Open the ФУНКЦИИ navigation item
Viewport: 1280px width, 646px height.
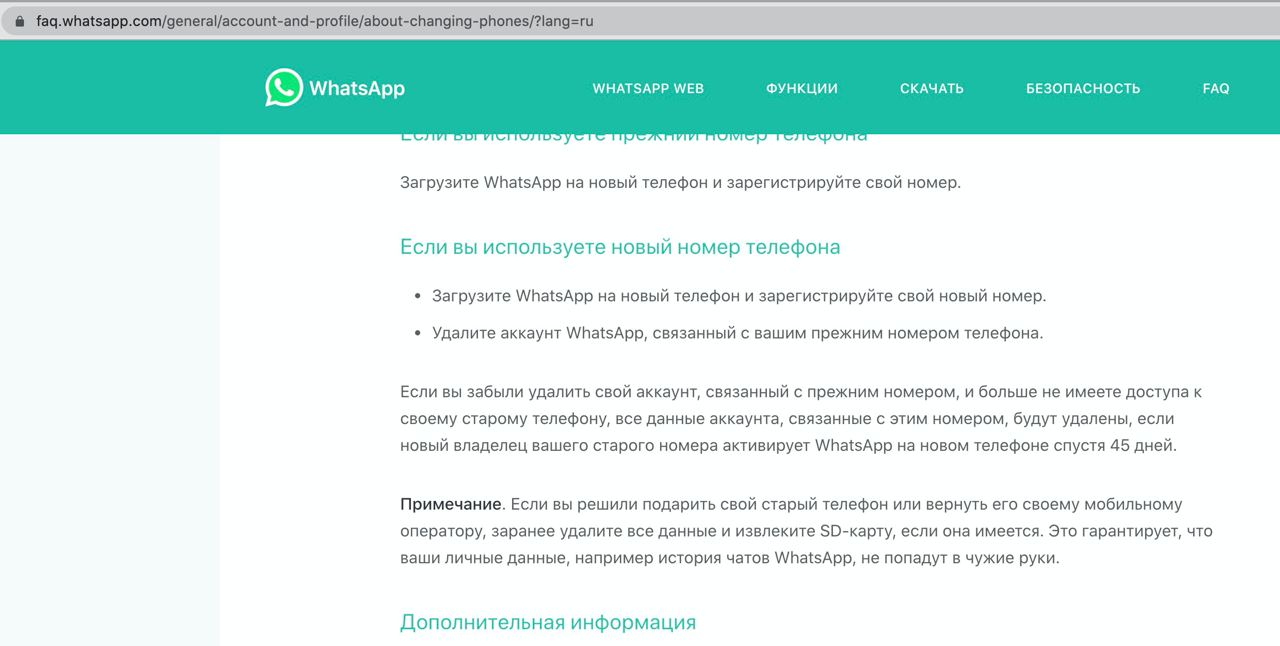[x=802, y=89]
